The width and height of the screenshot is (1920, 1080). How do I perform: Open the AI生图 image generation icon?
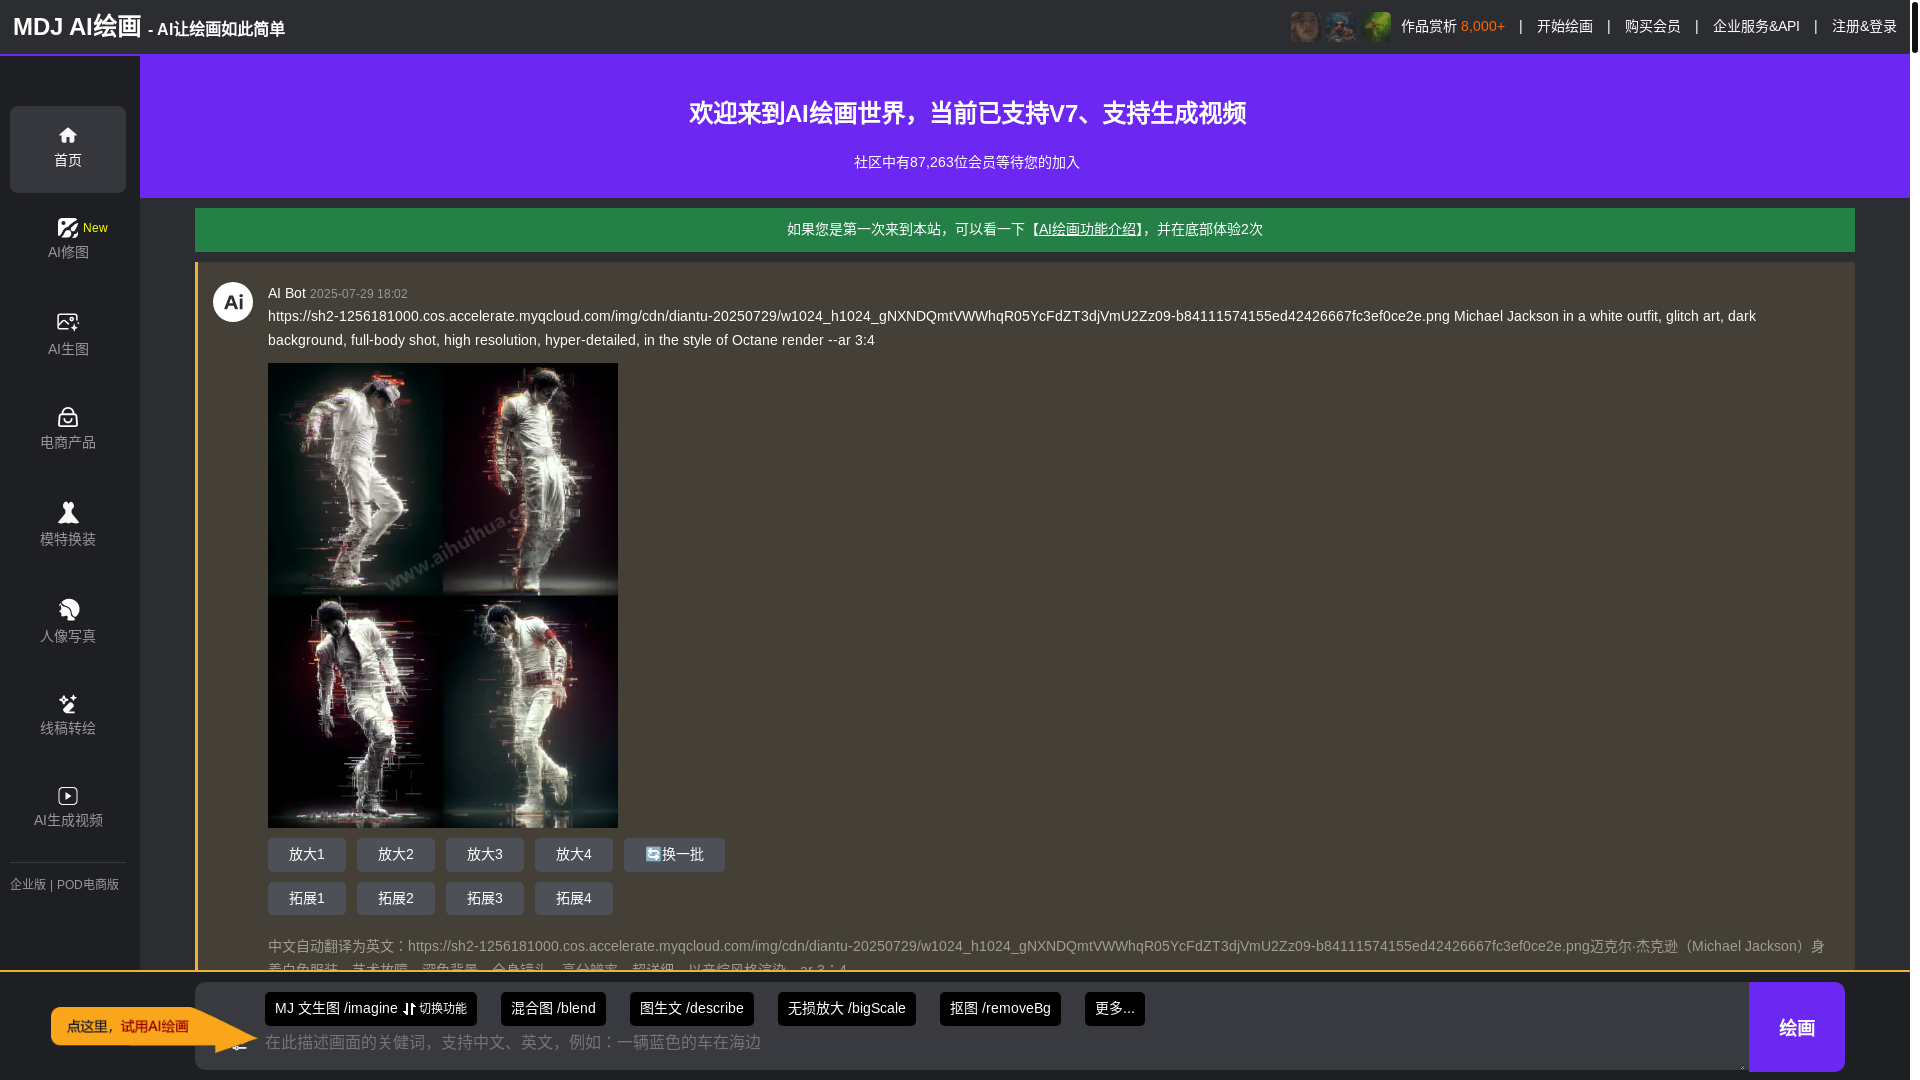tap(68, 322)
